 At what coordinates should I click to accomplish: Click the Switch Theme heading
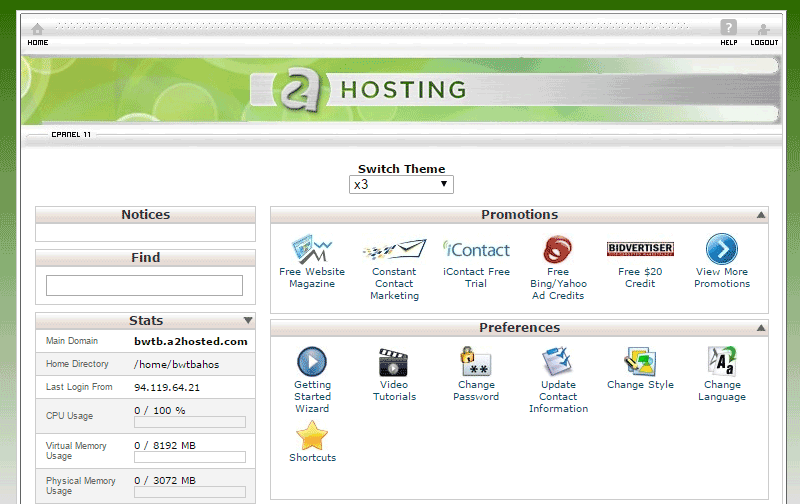tap(402, 169)
